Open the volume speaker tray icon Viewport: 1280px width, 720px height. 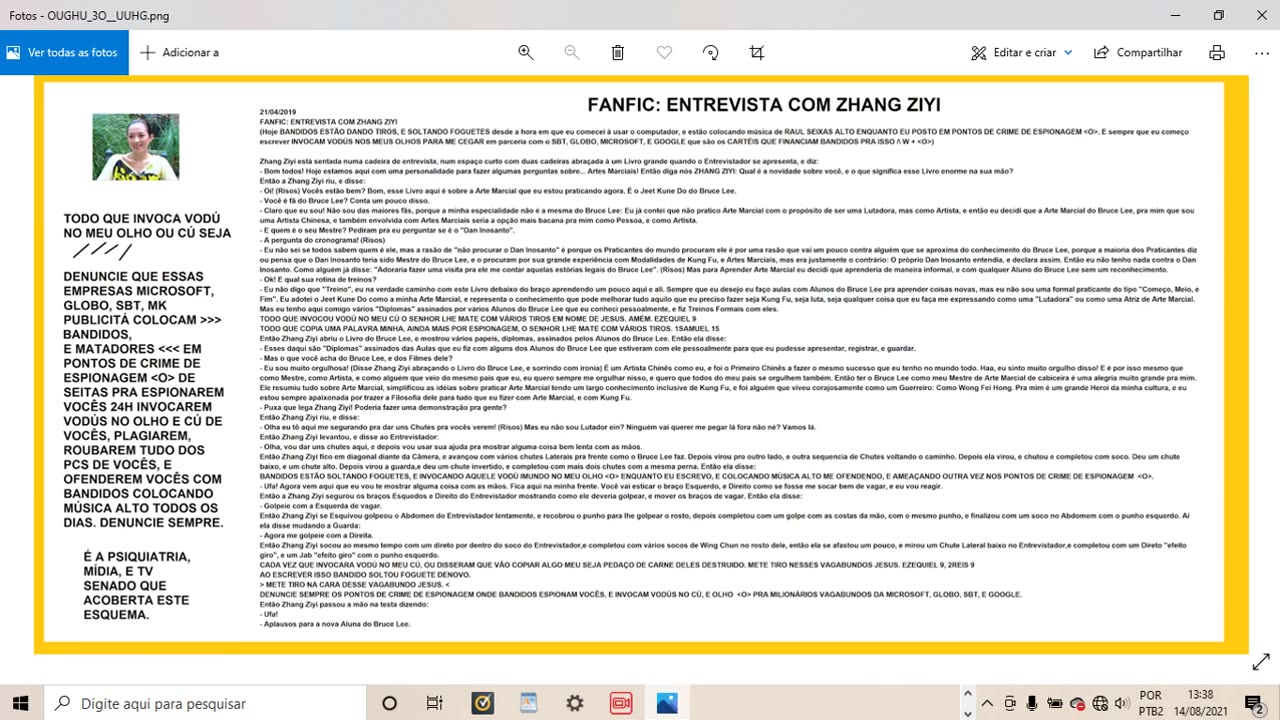pos(1122,703)
